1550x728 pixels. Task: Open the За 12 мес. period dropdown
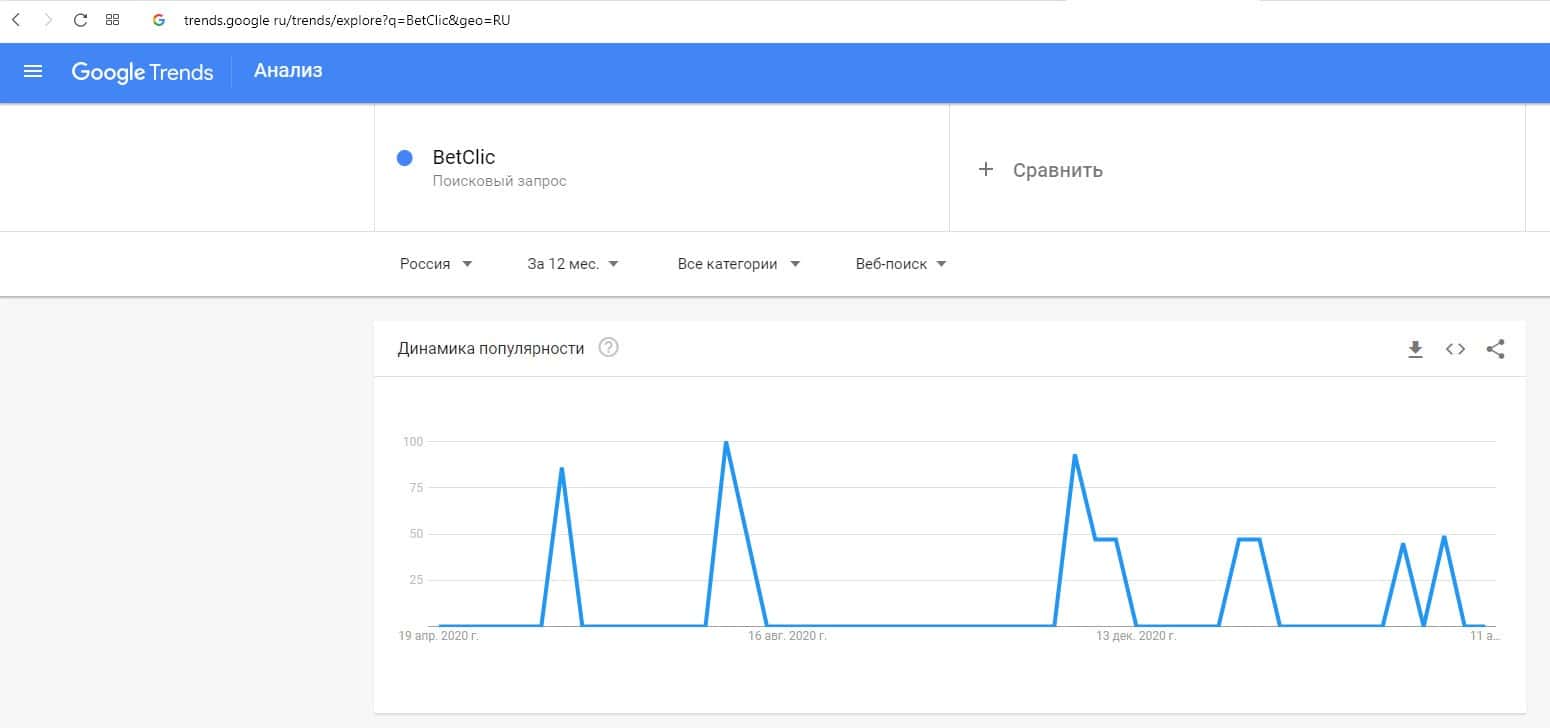point(573,264)
